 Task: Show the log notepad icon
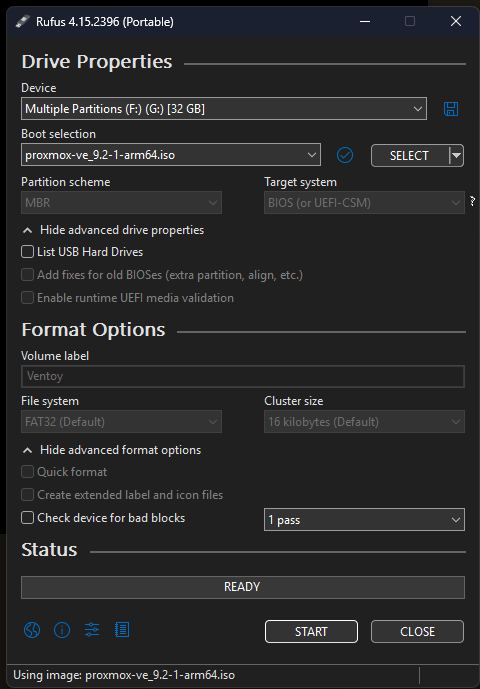[x=122, y=630]
